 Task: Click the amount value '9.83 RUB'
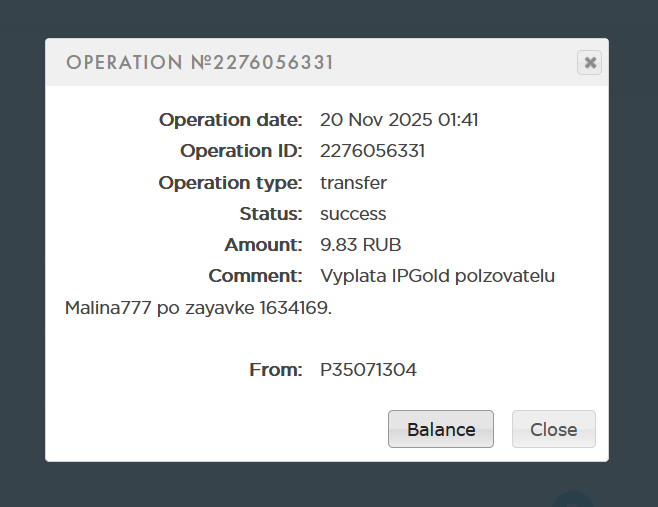pos(360,245)
